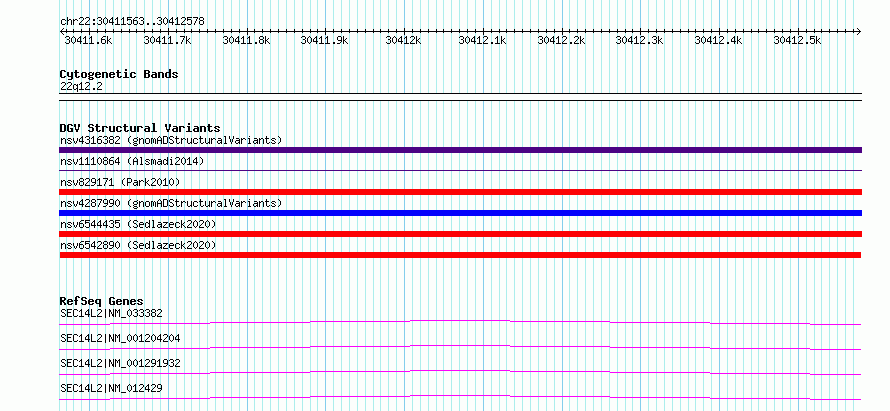
Task: Click the 30411.6k ruler tick label
Action: click(89, 40)
